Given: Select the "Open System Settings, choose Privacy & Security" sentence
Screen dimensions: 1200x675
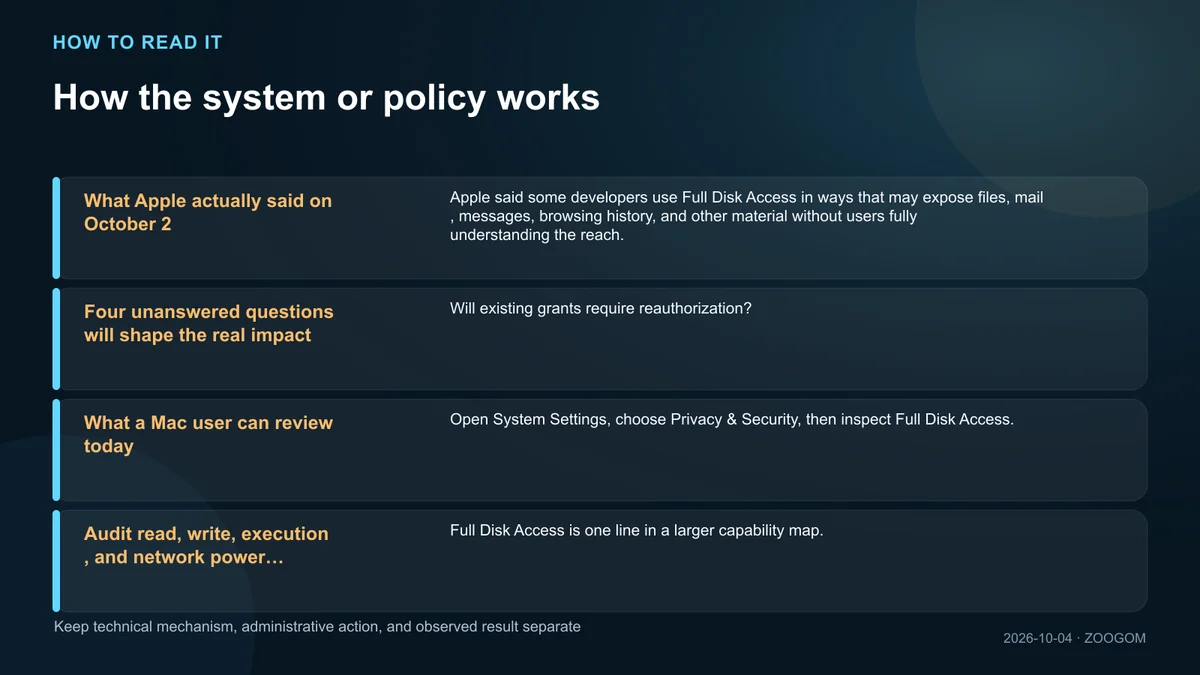Looking at the screenshot, I should [x=732, y=419].
